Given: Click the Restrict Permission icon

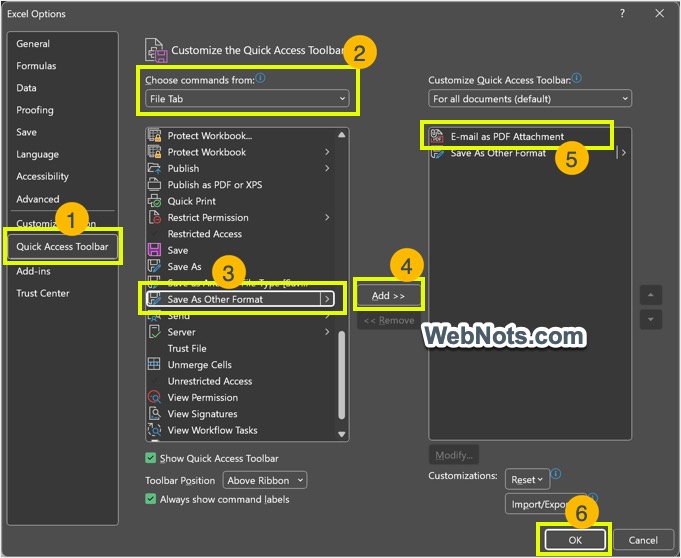Looking at the screenshot, I should [154, 217].
